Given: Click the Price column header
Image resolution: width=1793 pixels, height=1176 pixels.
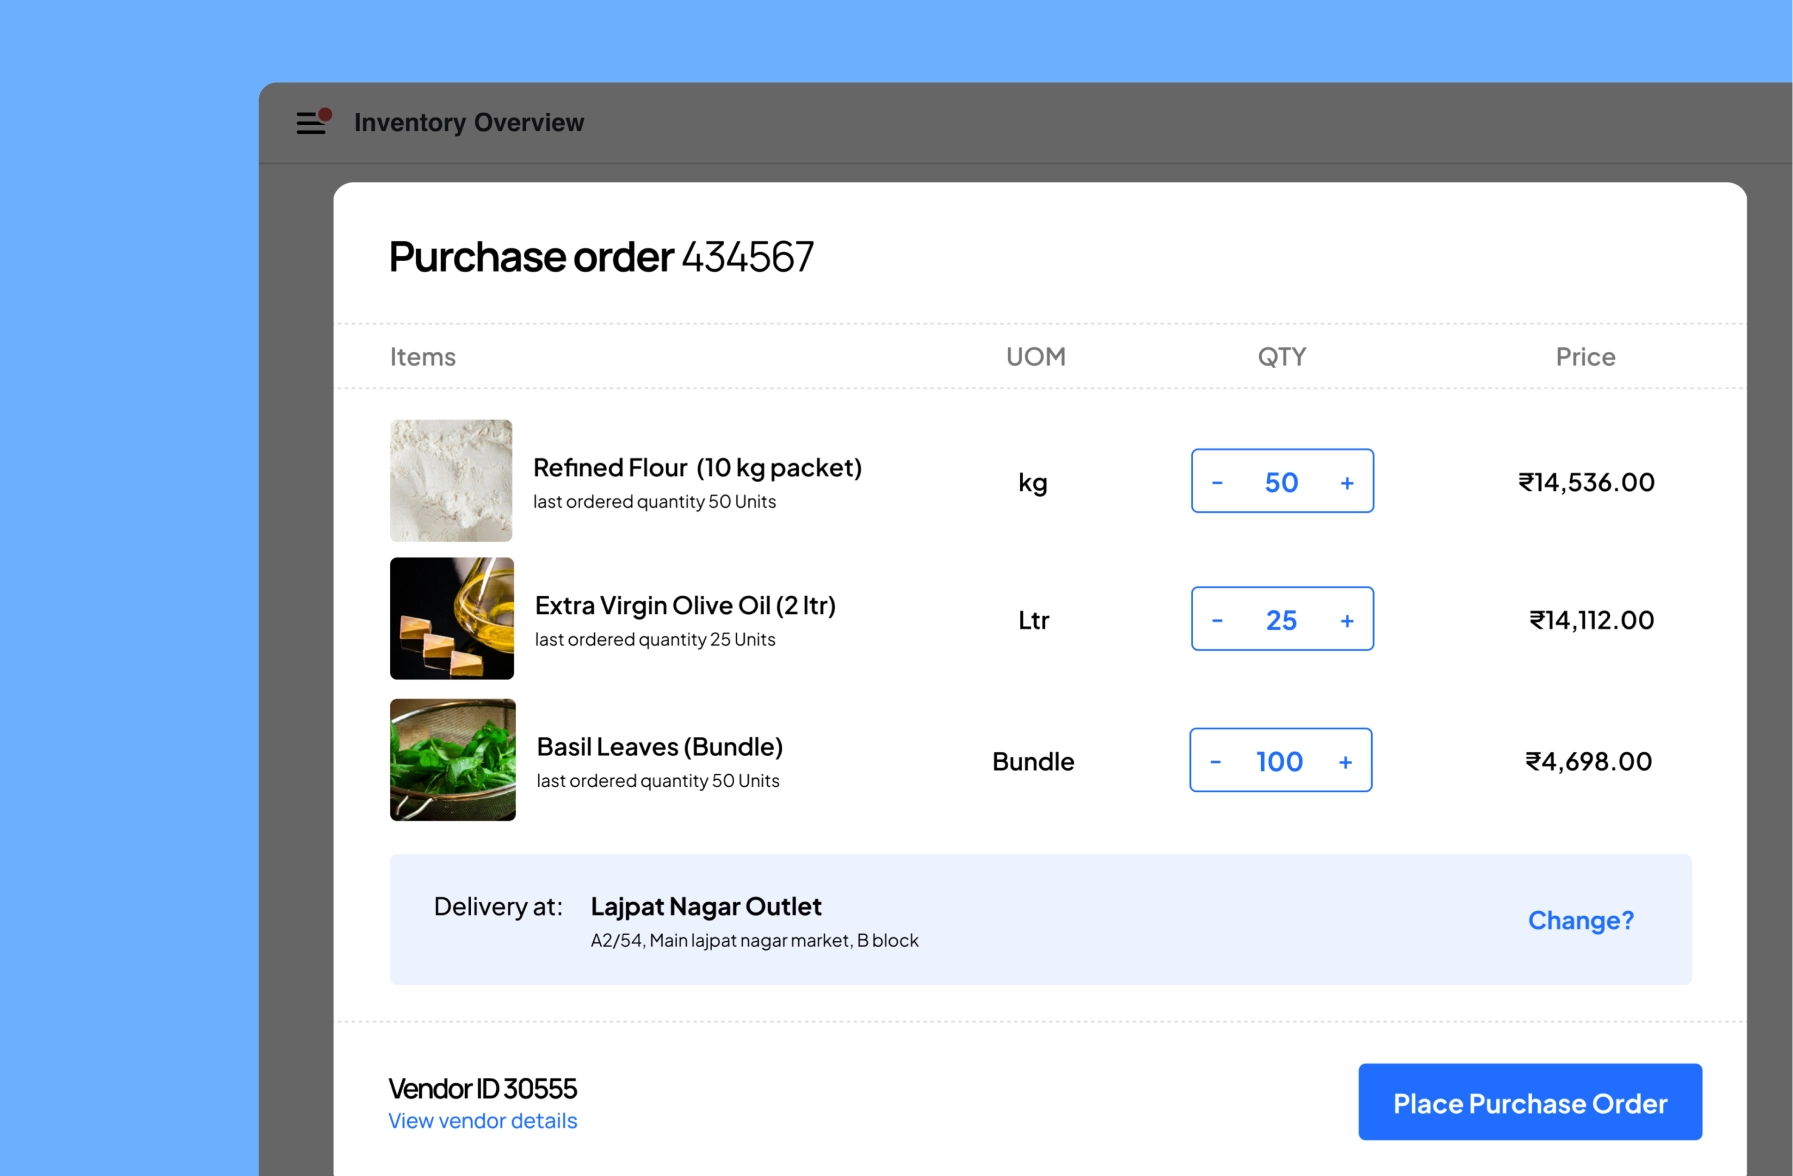Looking at the screenshot, I should [x=1585, y=357].
